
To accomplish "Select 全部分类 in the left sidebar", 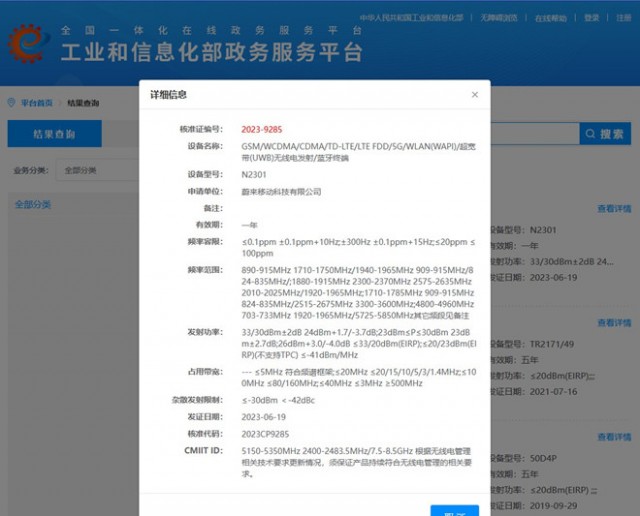I will (33, 205).
